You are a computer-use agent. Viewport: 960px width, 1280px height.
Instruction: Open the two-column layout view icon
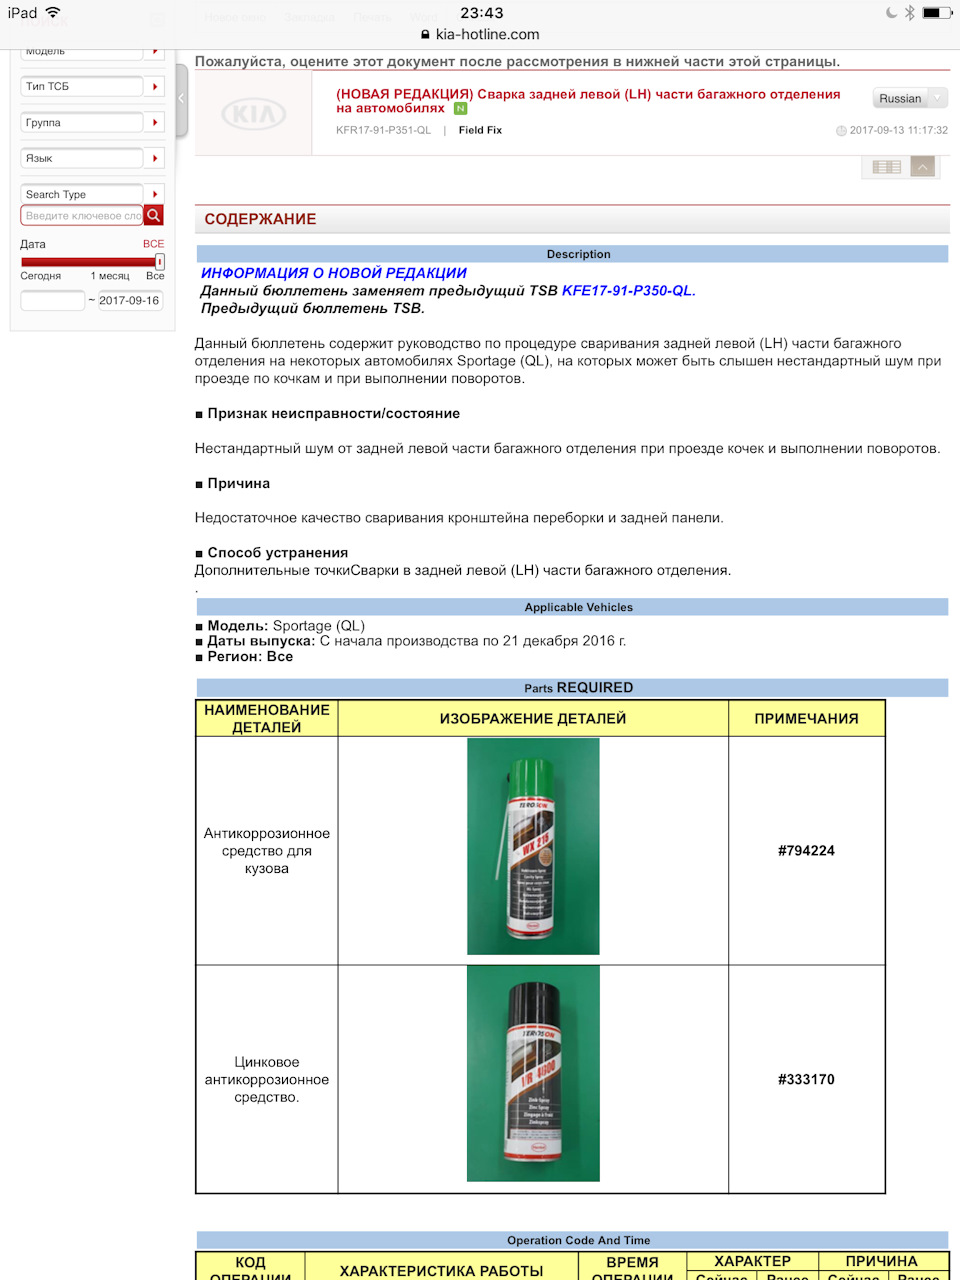pyautogui.click(x=886, y=167)
